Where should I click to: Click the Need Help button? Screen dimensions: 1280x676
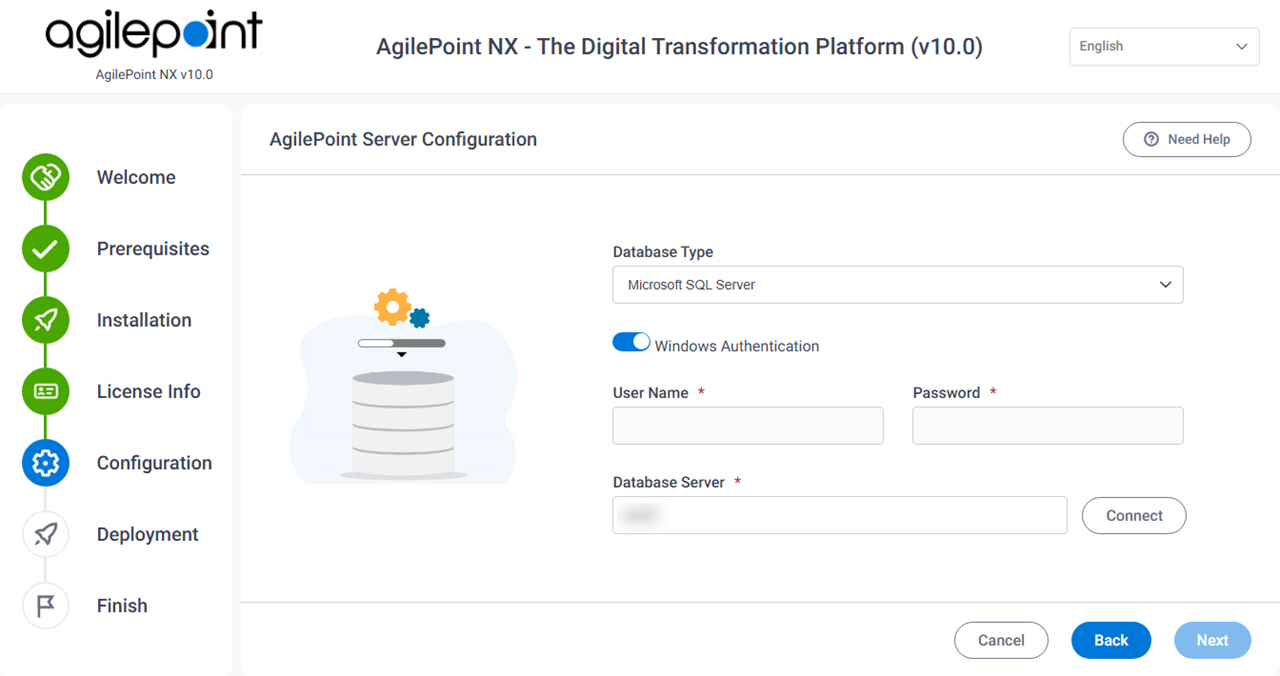[1187, 140]
